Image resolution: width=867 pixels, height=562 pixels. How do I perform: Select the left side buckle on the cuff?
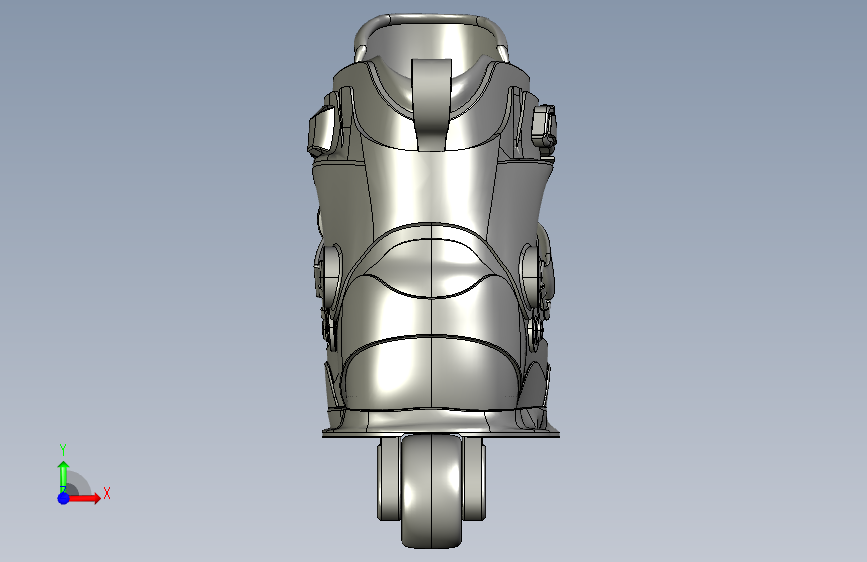point(322,132)
